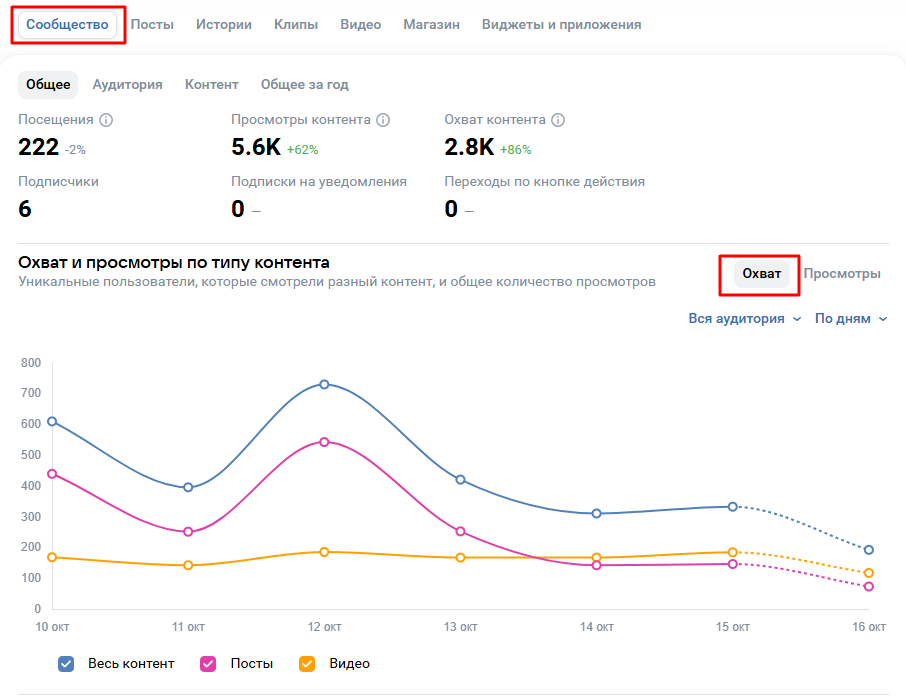Open the Истории tab

click(x=224, y=24)
